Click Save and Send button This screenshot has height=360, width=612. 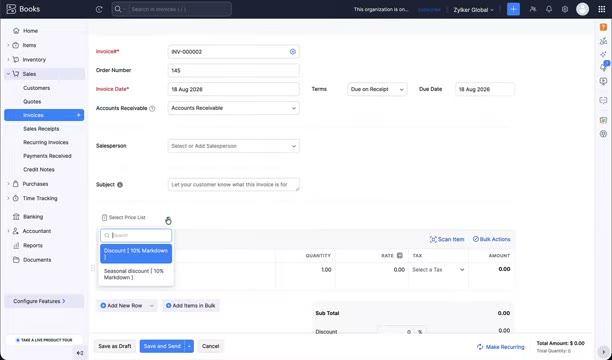point(162,346)
